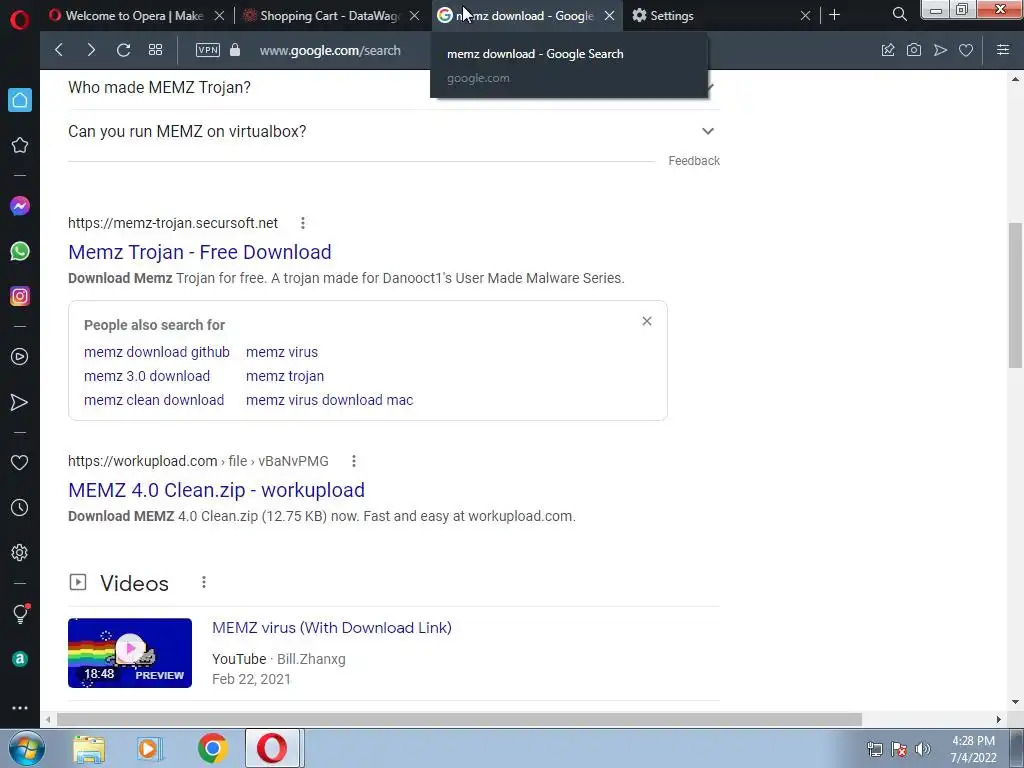
Task: Open the edit snapshot toolbar icon
Action: click(x=888, y=50)
